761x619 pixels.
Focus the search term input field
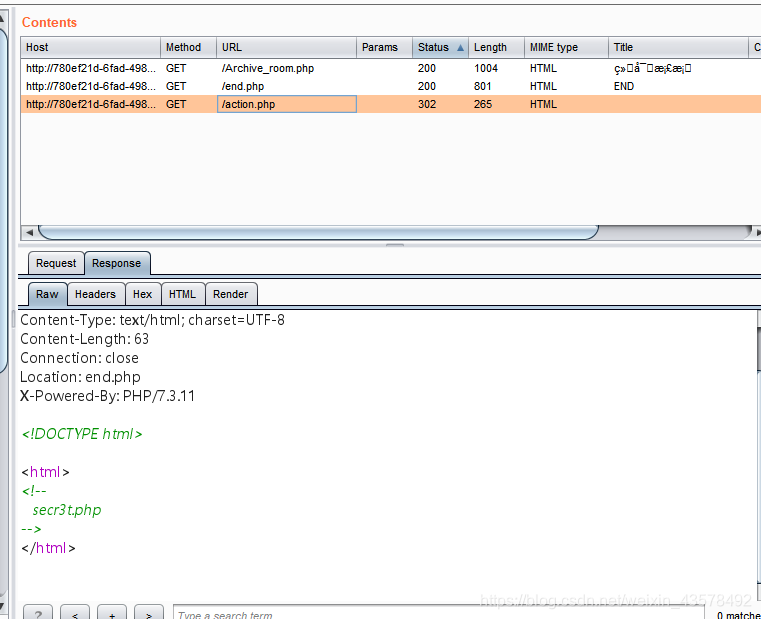point(439,613)
